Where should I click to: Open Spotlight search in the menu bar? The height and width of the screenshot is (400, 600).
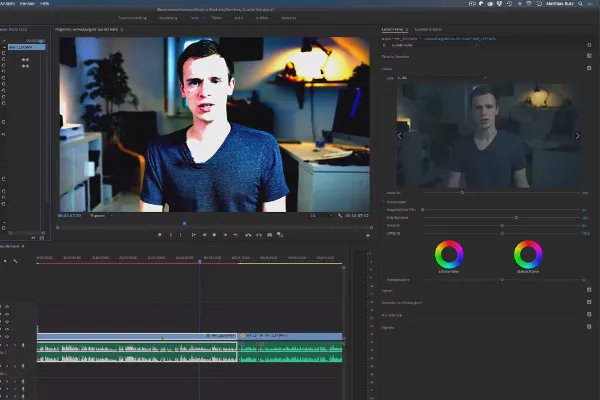point(580,3)
